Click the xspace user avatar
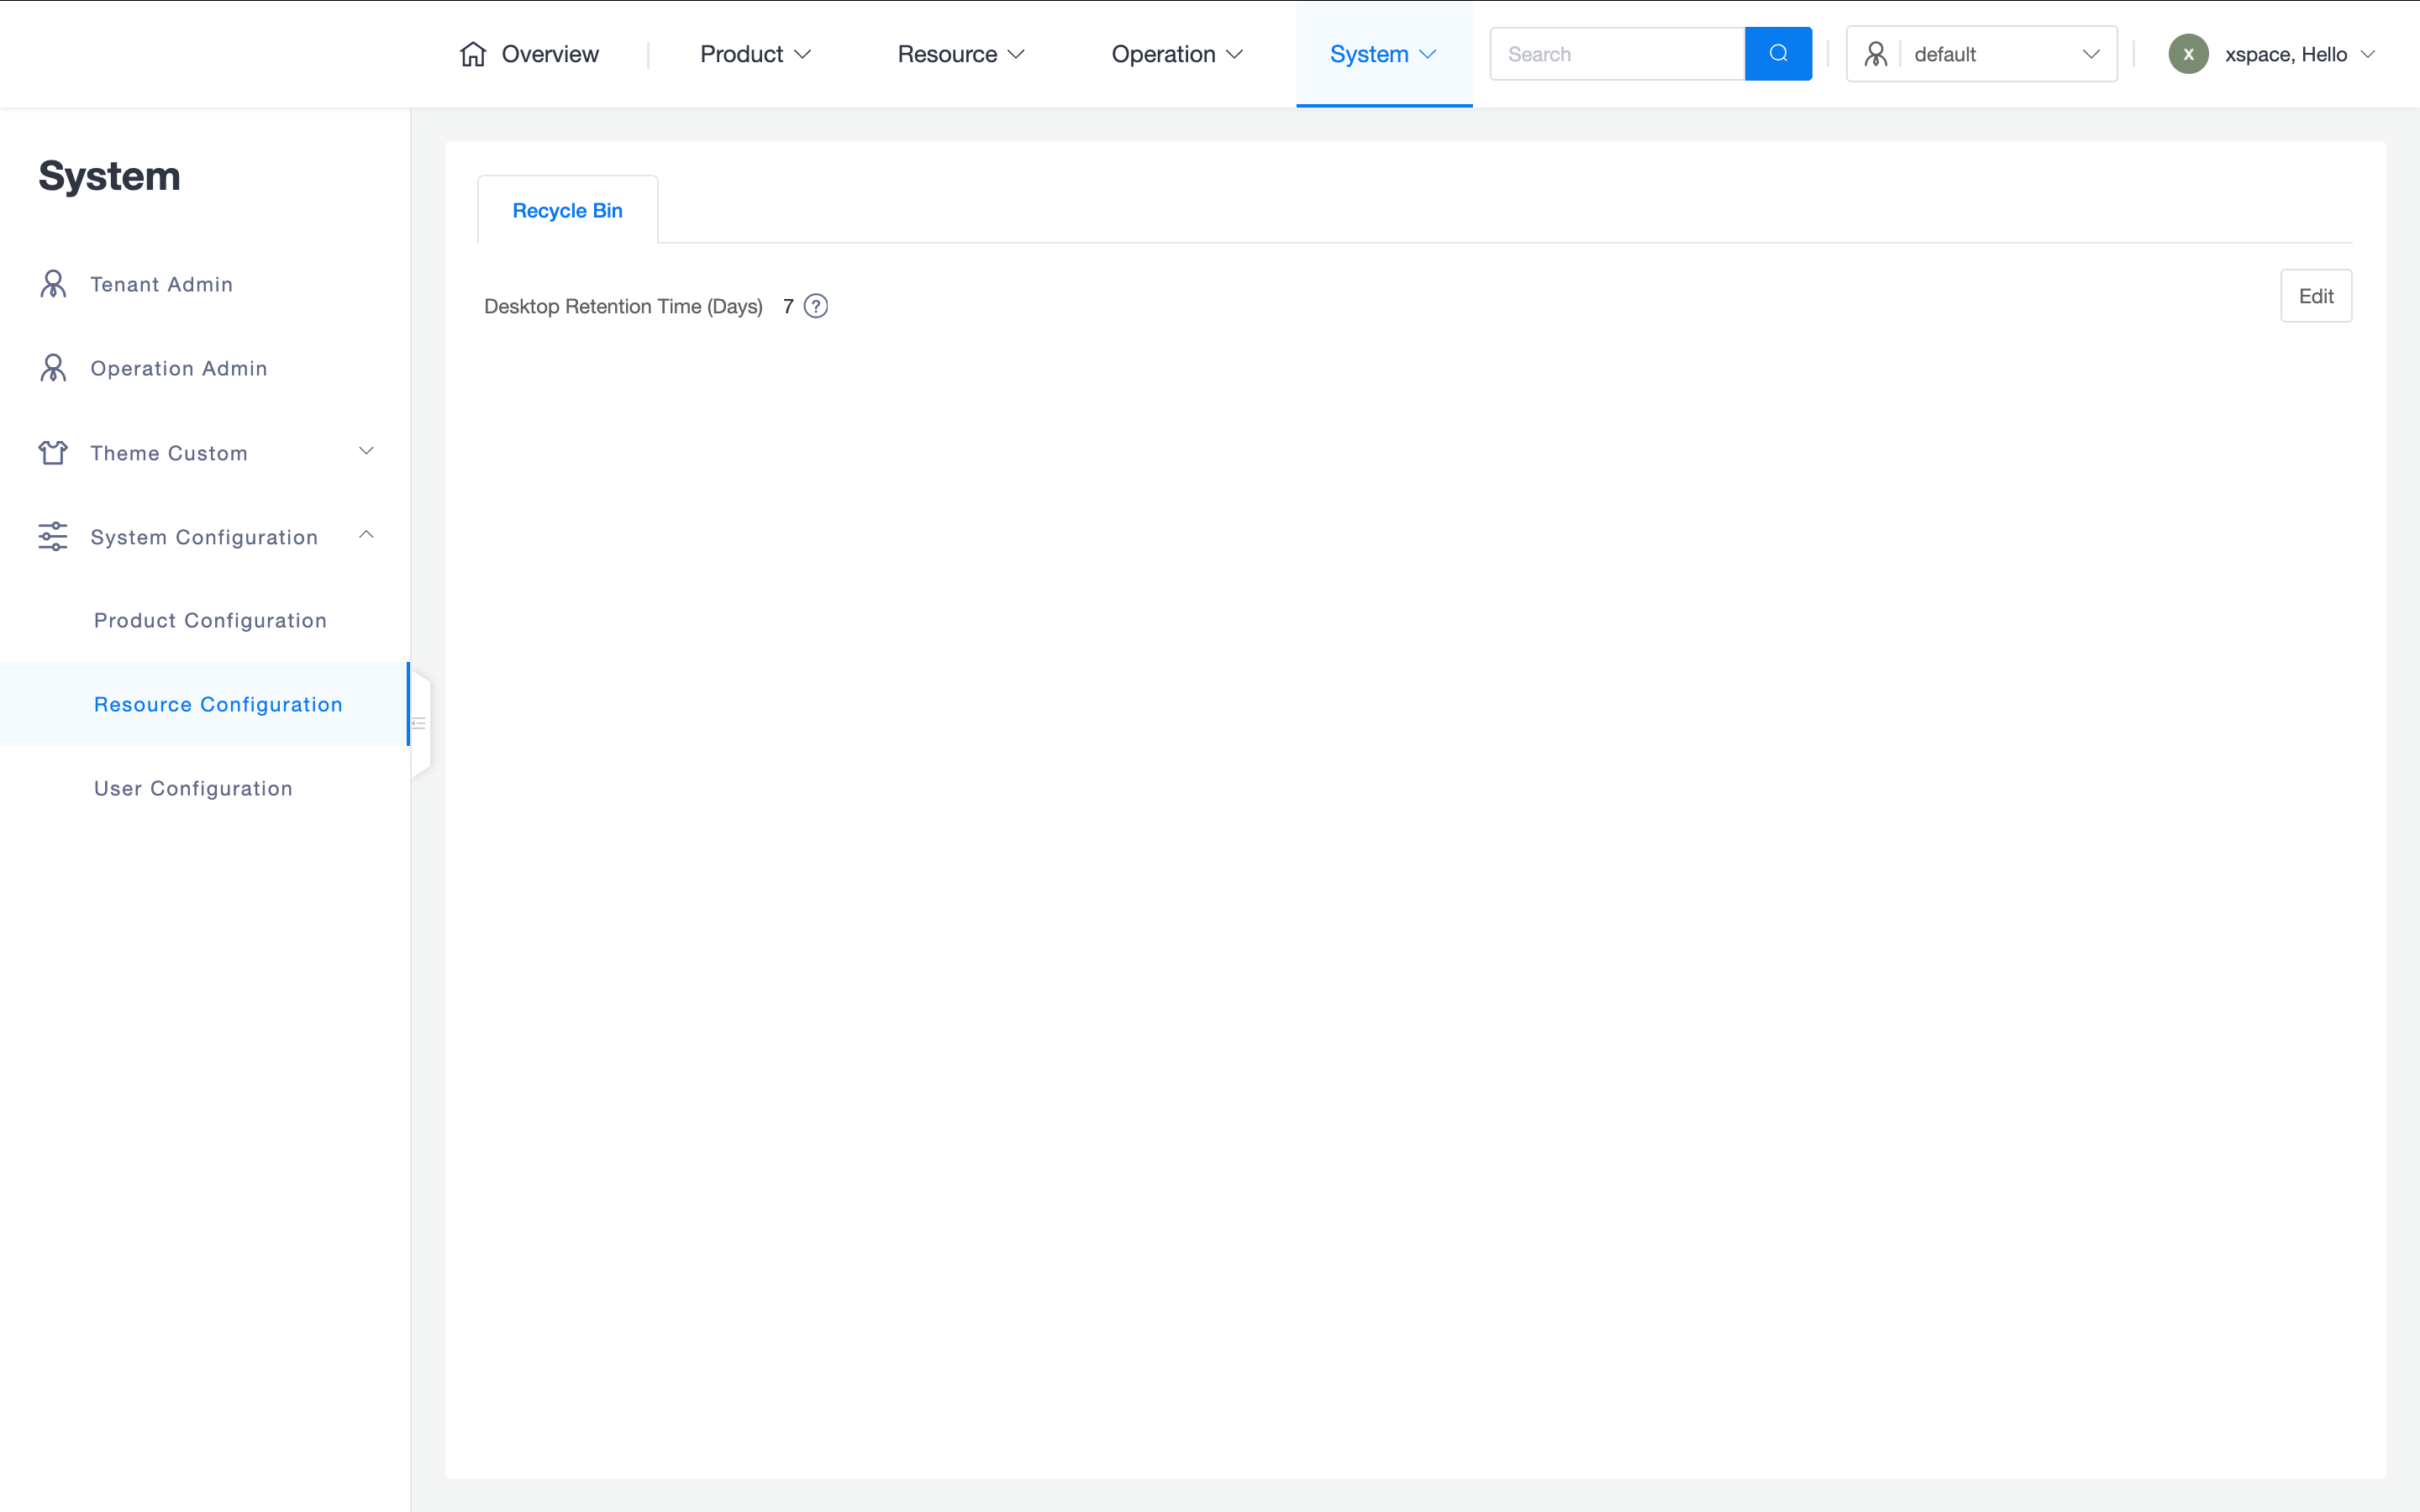2420x1512 pixels. click(x=2188, y=54)
